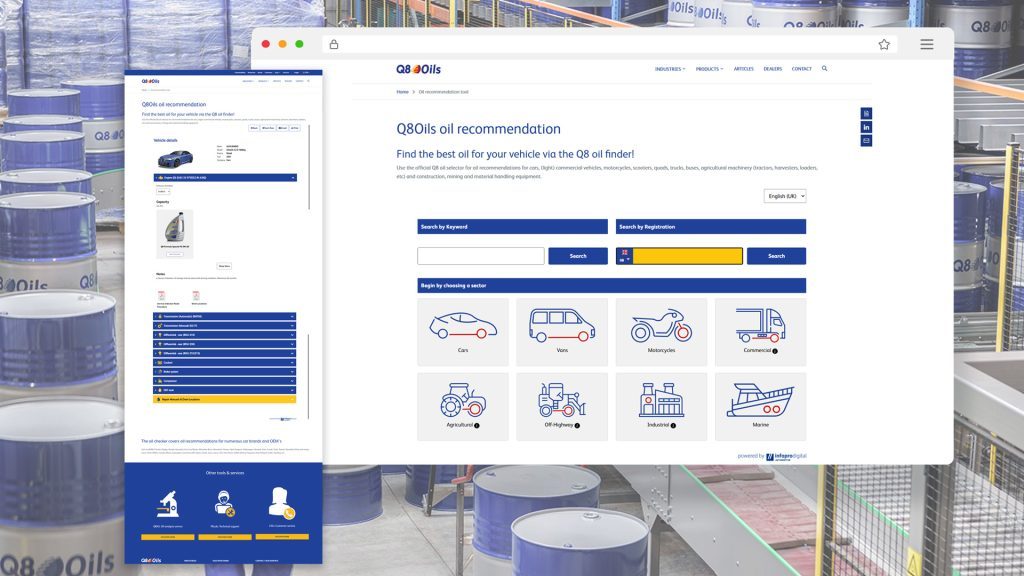
Task: Click Search next to the keyword field
Action: (578, 256)
